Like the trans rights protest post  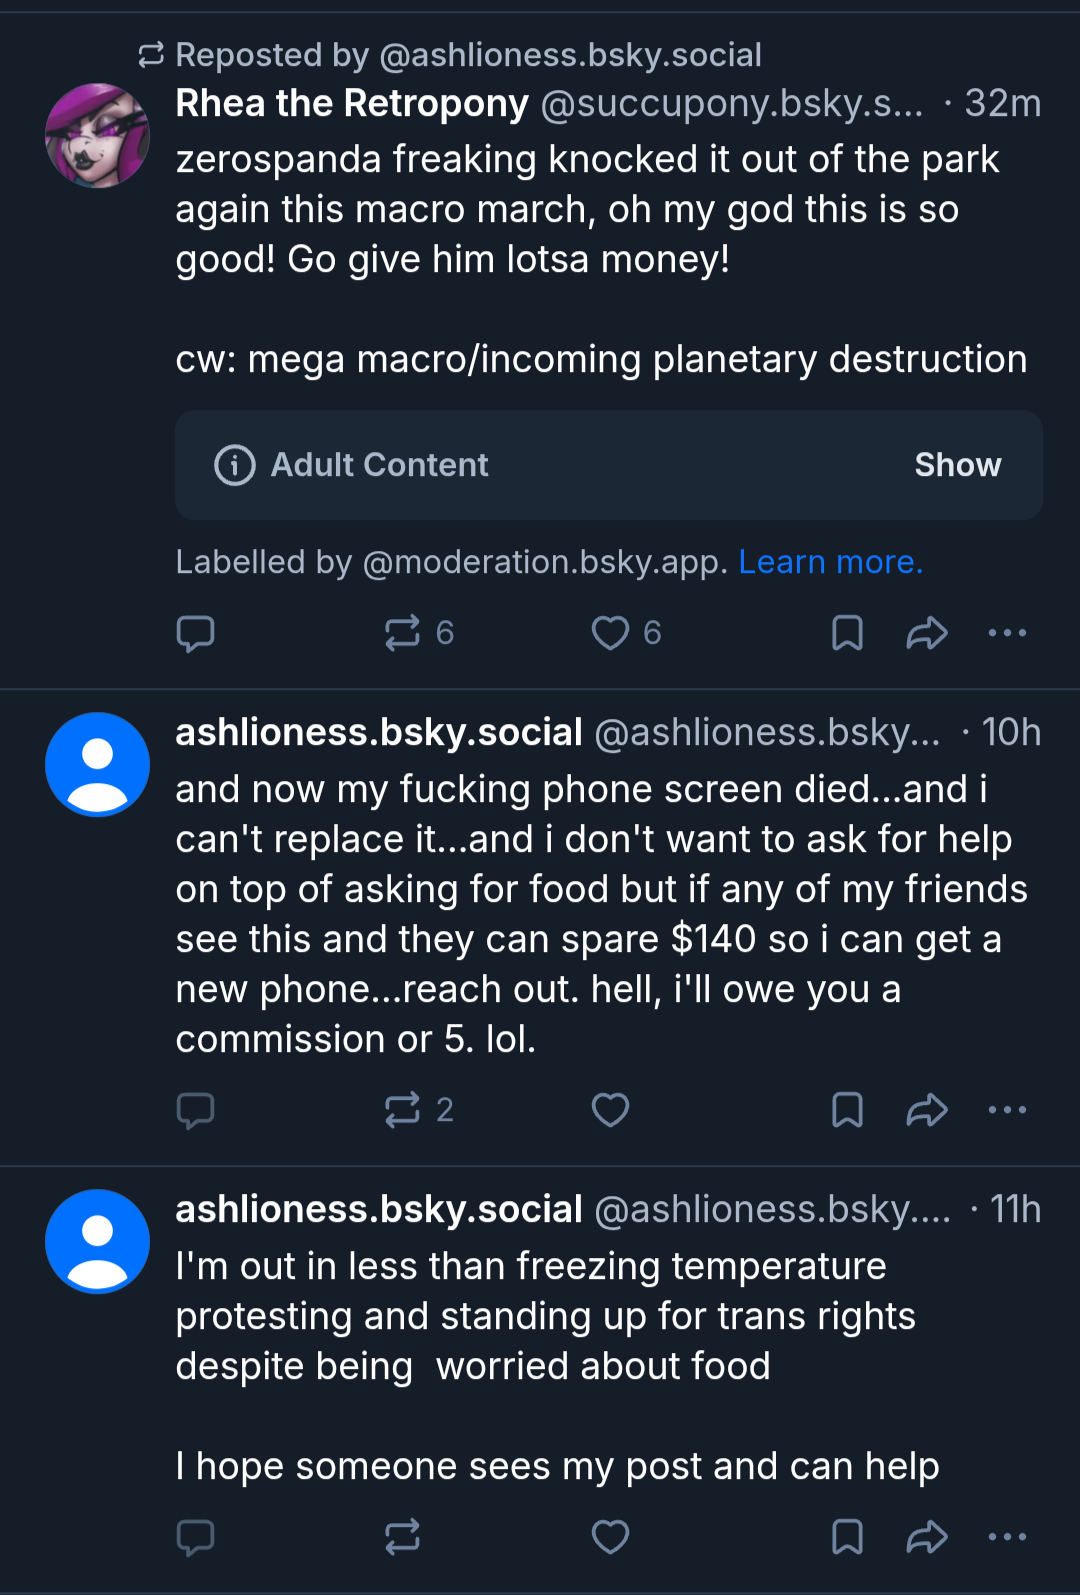coord(610,1537)
